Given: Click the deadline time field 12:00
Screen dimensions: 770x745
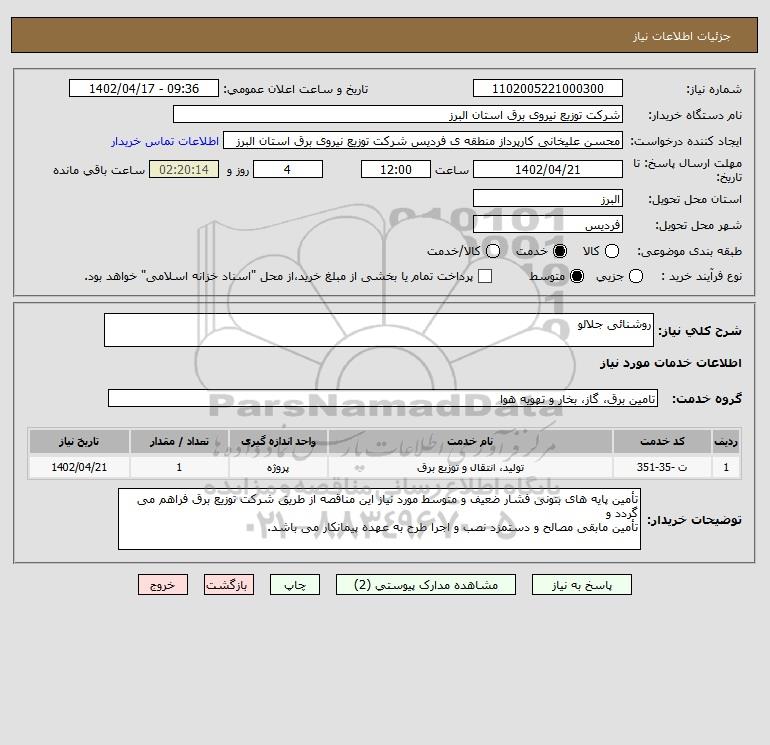Looking at the screenshot, I should (396, 169).
